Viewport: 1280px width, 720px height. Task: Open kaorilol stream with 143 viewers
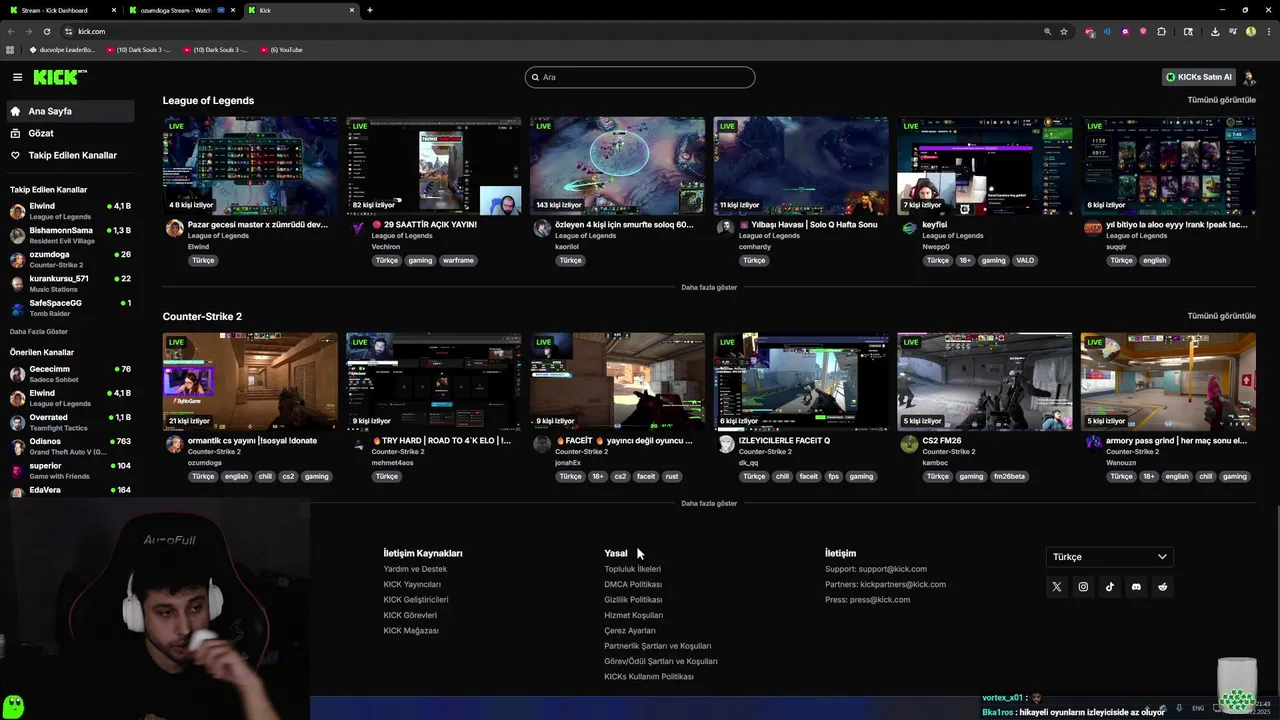coord(617,166)
